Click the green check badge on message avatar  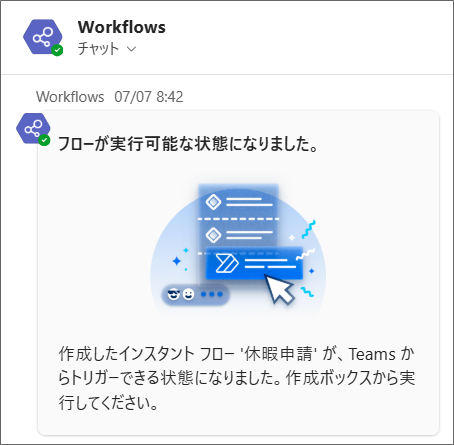44,140
